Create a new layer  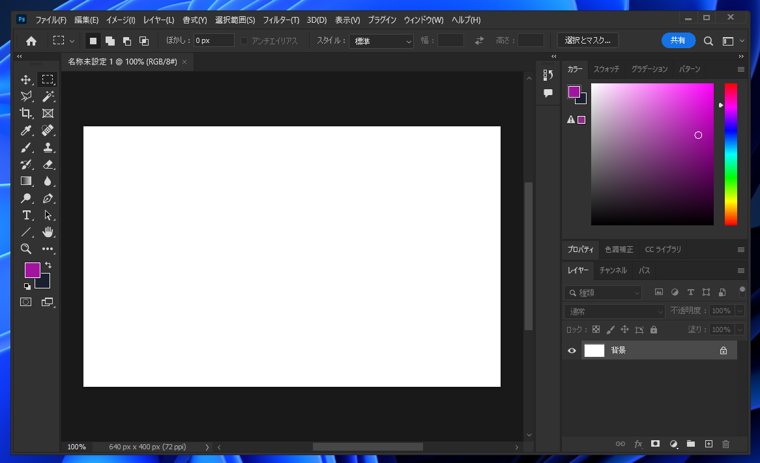[709, 444]
